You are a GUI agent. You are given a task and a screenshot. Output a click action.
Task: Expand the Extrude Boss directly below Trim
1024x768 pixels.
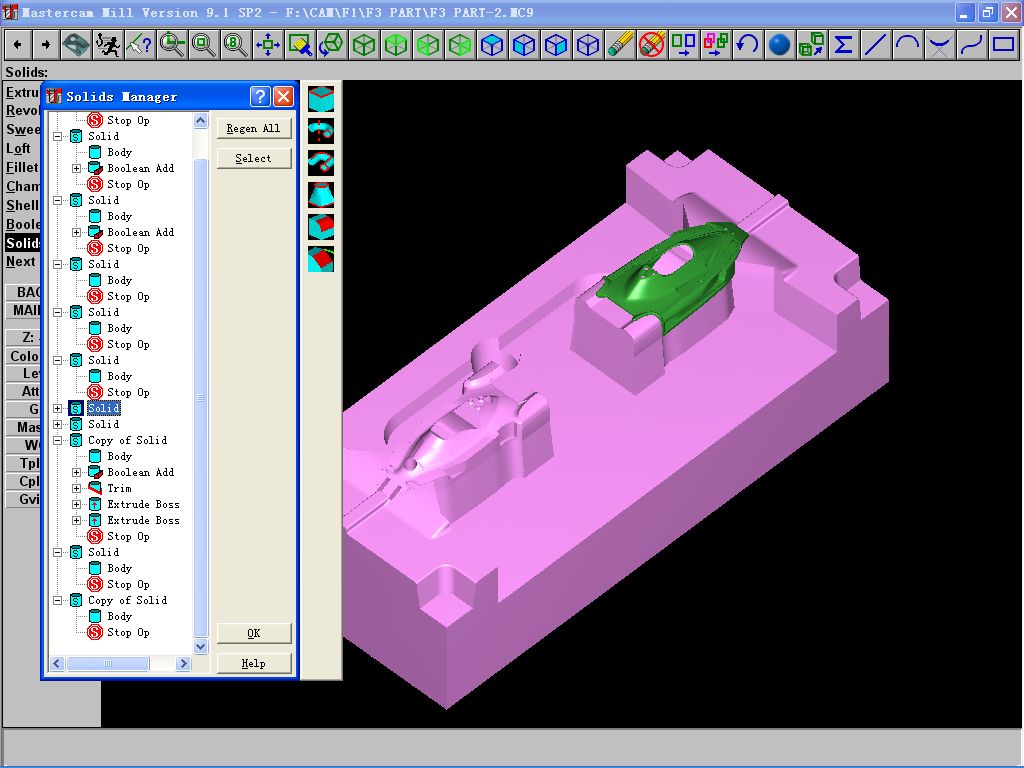76,504
